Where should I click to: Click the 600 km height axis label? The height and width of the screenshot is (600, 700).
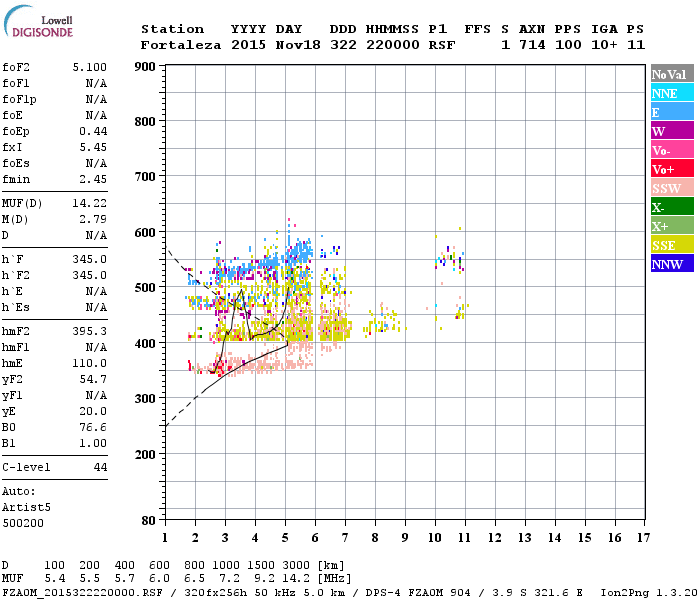click(145, 233)
